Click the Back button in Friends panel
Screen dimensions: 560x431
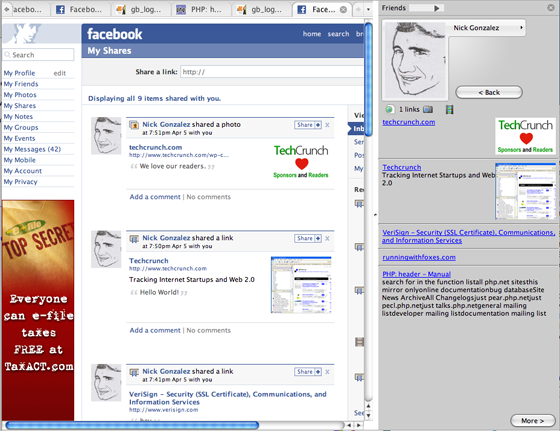click(489, 92)
